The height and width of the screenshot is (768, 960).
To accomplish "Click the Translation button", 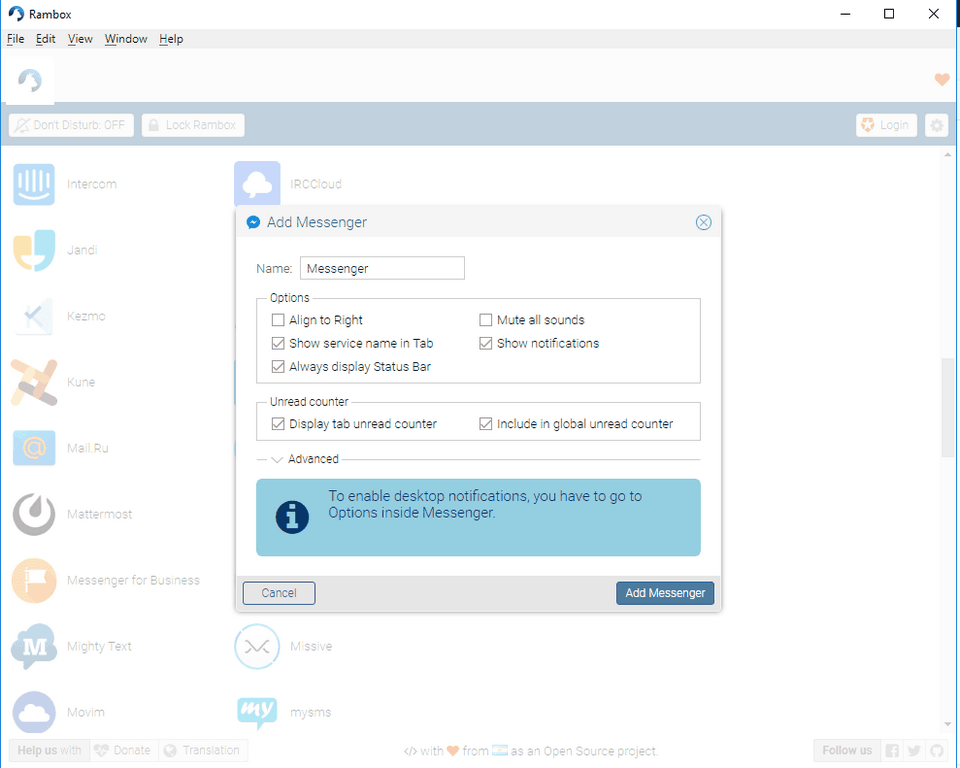I will pyautogui.click(x=203, y=750).
